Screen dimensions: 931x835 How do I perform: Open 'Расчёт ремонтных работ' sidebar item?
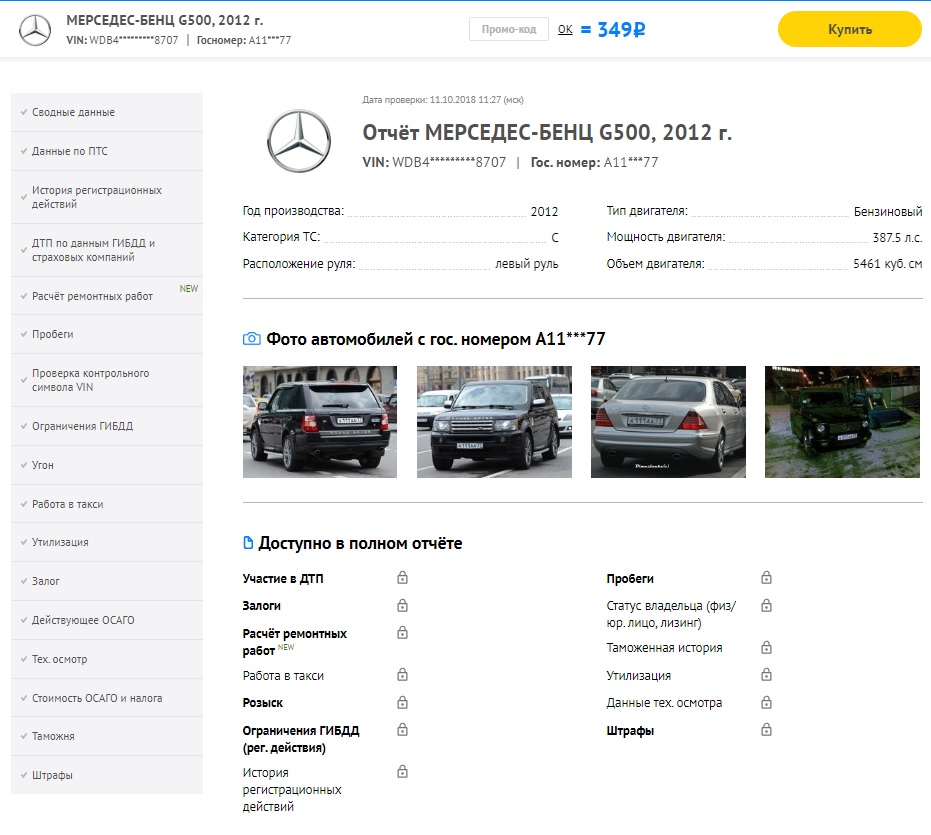107,296
